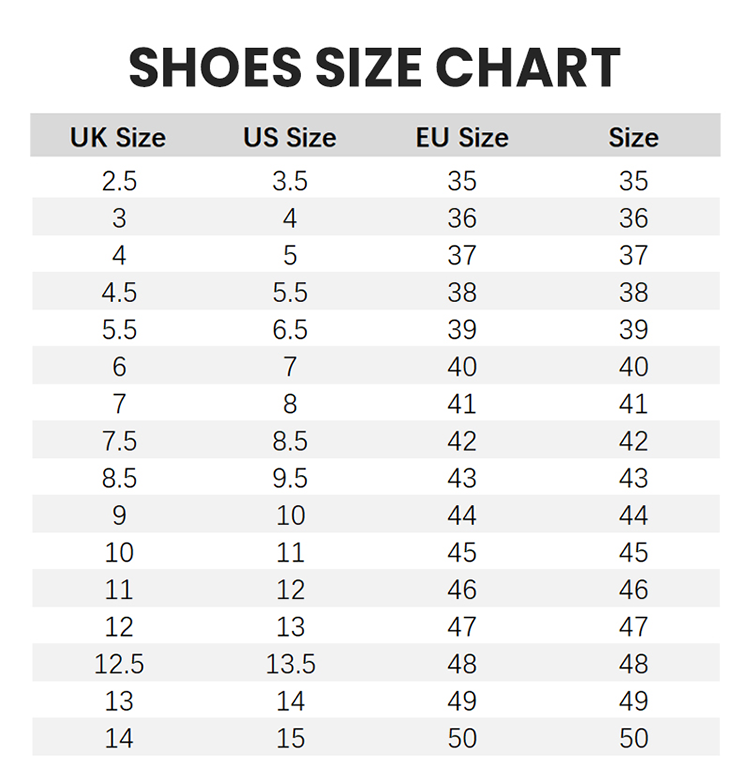Select UK size 4.5 cell
Viewport: 750px width, 778px height.
[119, 292]
